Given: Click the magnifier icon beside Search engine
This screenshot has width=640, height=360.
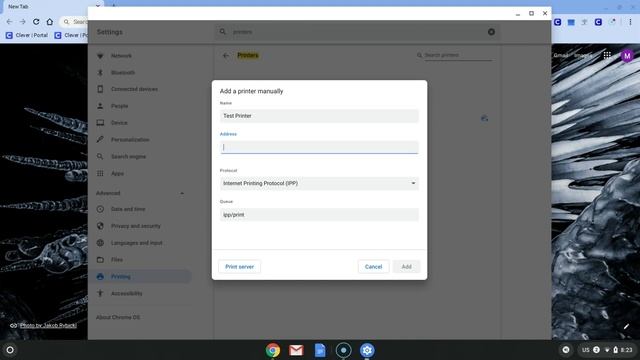Looking at the screenshot, I should point(100,157).
